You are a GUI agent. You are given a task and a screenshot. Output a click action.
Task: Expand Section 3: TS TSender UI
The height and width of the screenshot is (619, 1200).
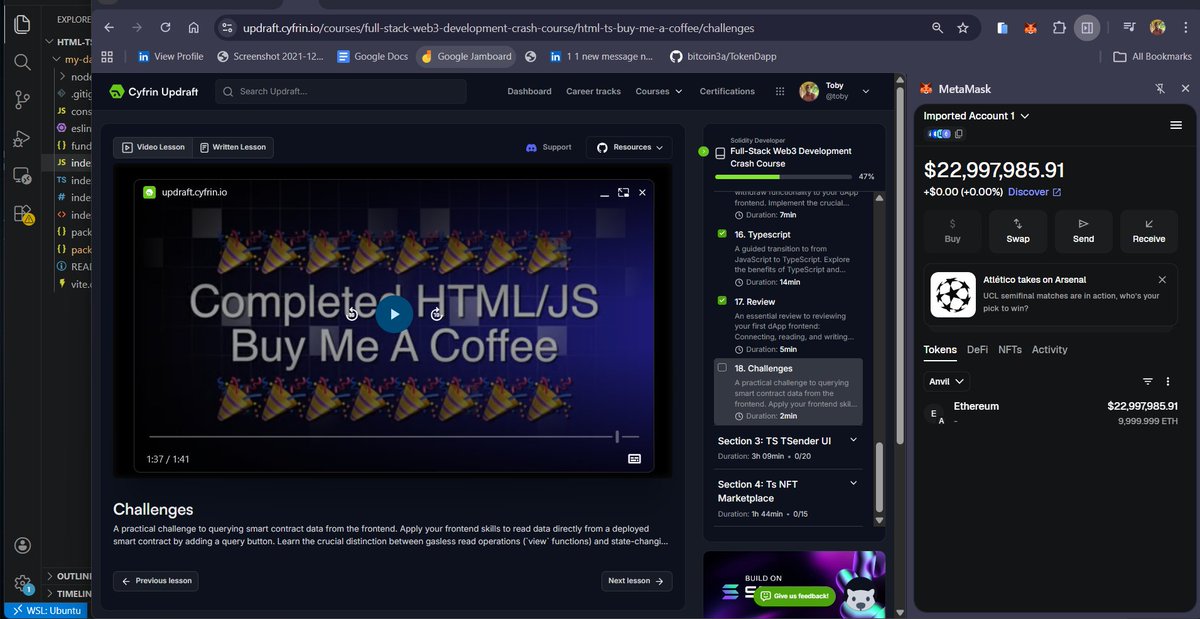(x=788, y=447)
